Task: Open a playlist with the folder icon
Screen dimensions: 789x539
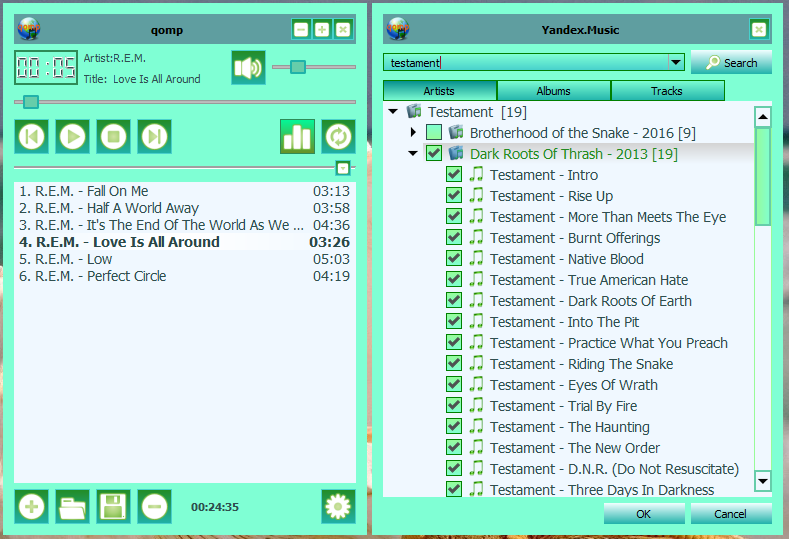Action: pyautogui.click(x=72, y=506)
